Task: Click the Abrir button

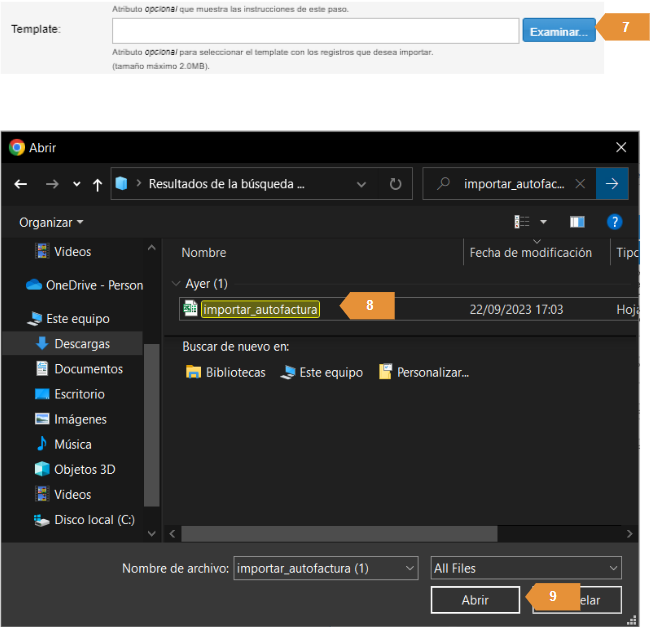Action: pos(475,600)
